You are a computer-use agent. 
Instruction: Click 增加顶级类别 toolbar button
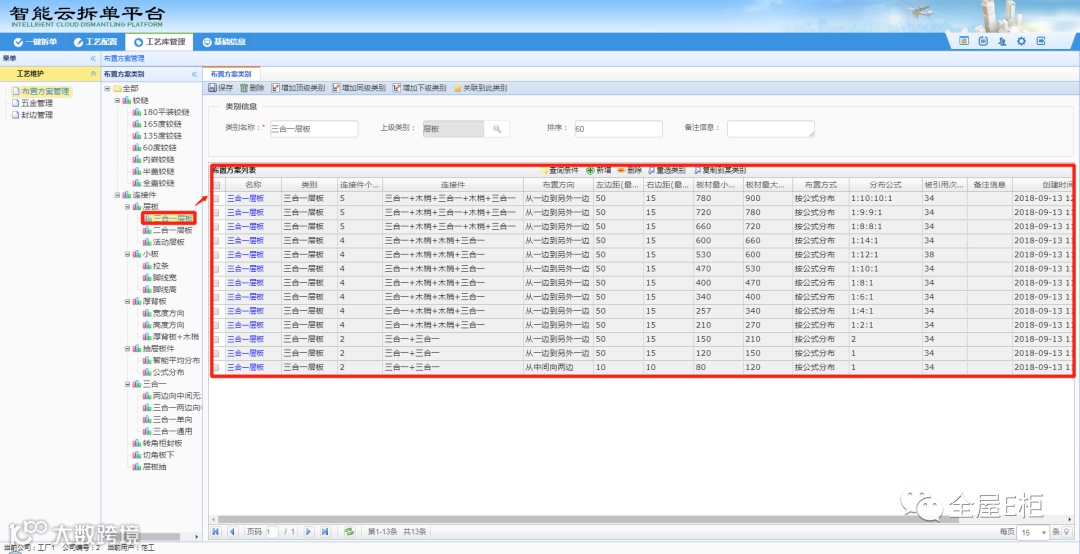[x=298, y=88]
